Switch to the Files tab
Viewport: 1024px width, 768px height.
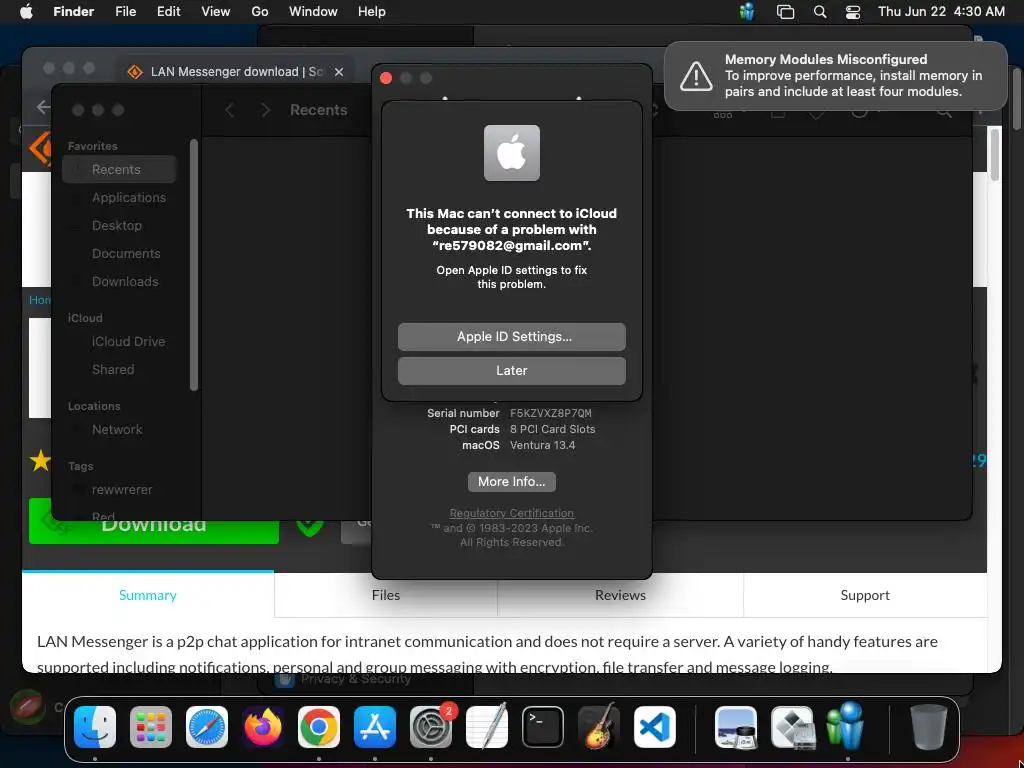point(386,595)
